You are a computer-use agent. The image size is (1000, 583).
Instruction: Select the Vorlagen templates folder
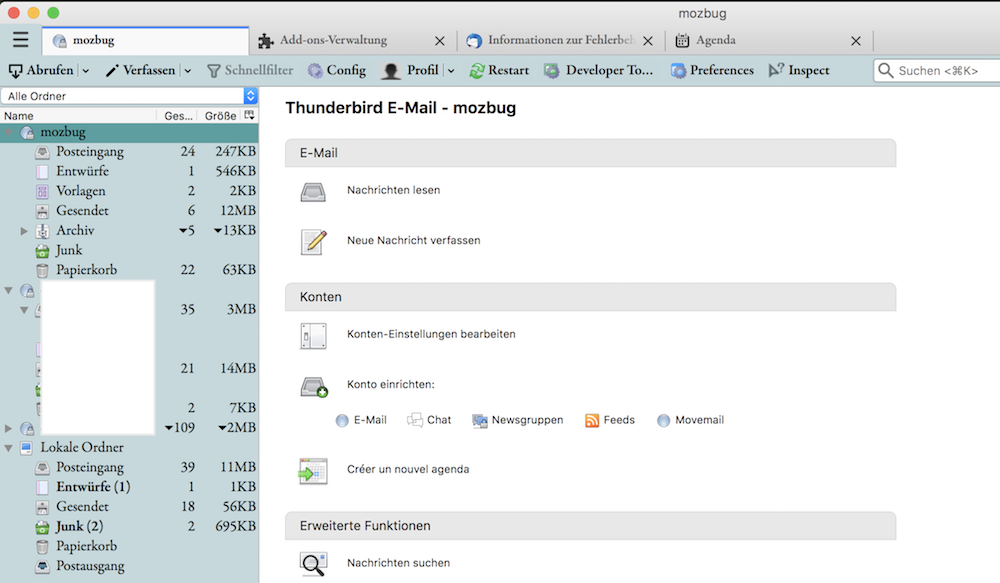coord(80,191)
